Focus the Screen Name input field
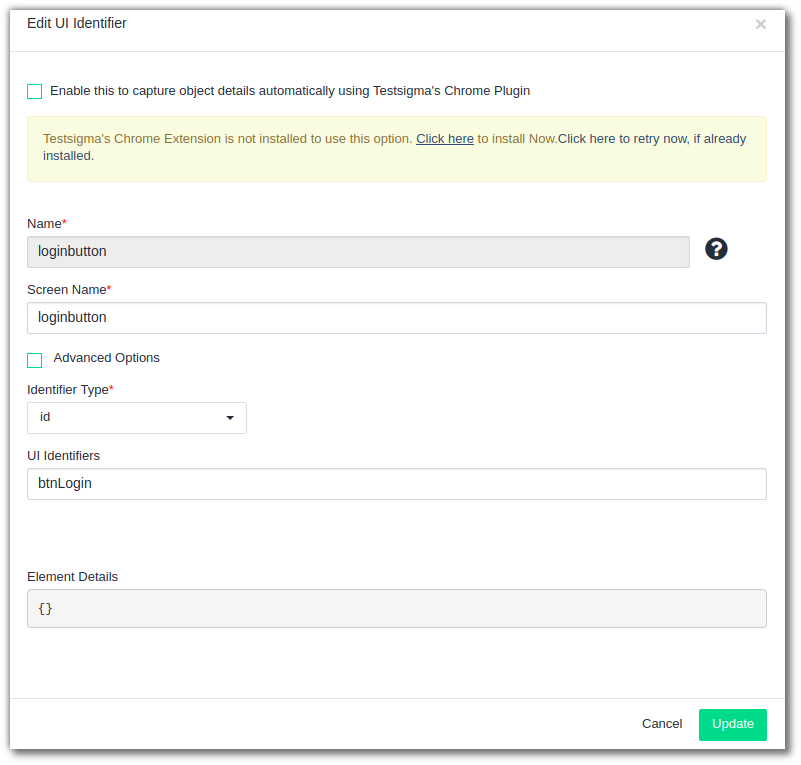 click(x=396, y=318)
